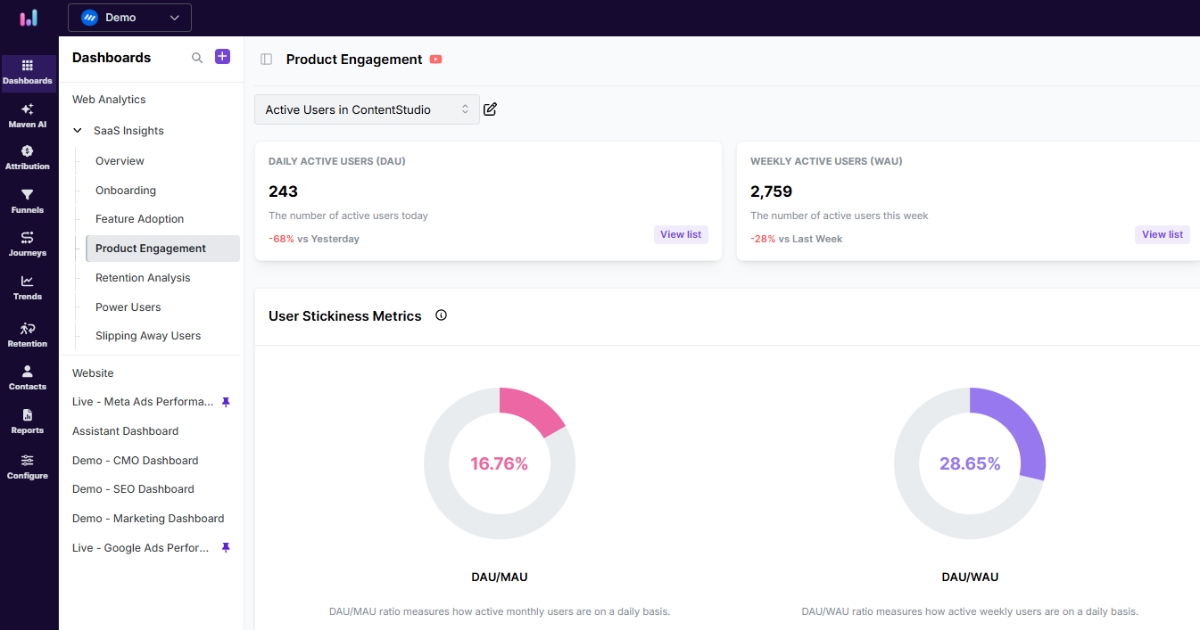Screen dimensions: 1200x630
Task: Select the Feature Adoption dashboard
Action: coord(140,219)
